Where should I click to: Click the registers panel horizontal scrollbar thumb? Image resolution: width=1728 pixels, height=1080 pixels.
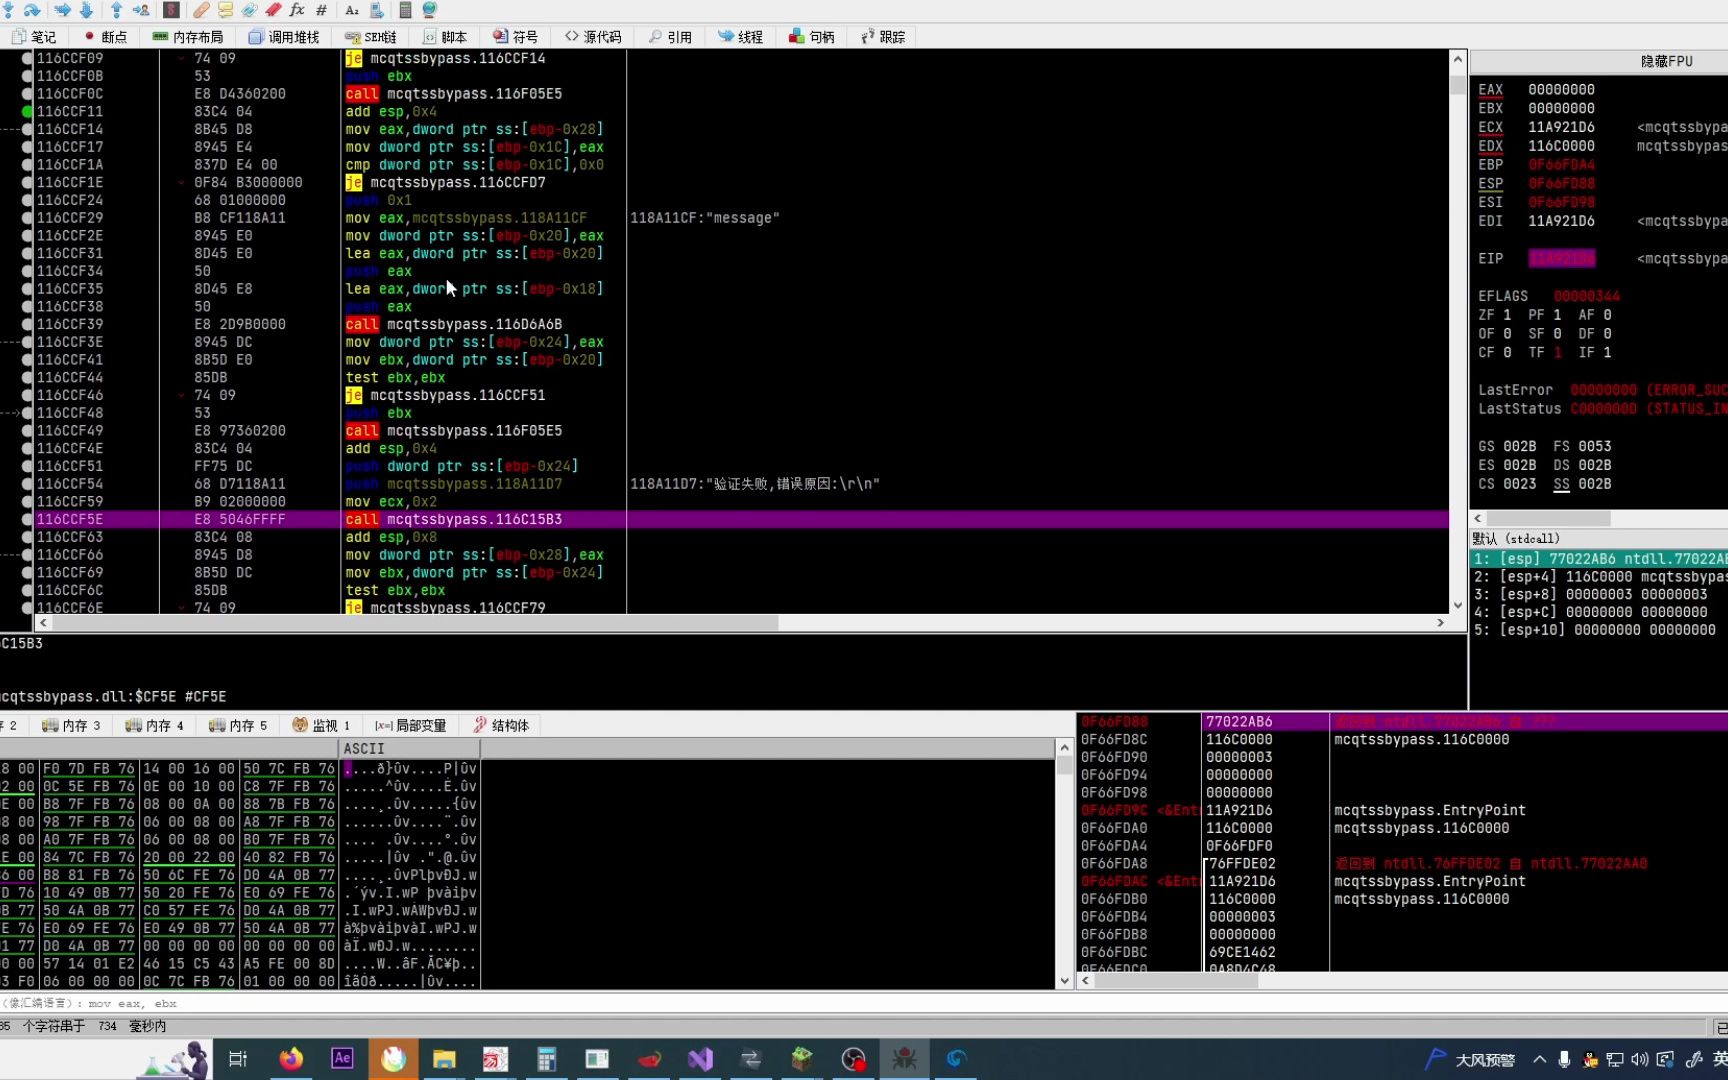coord(1549,518)
